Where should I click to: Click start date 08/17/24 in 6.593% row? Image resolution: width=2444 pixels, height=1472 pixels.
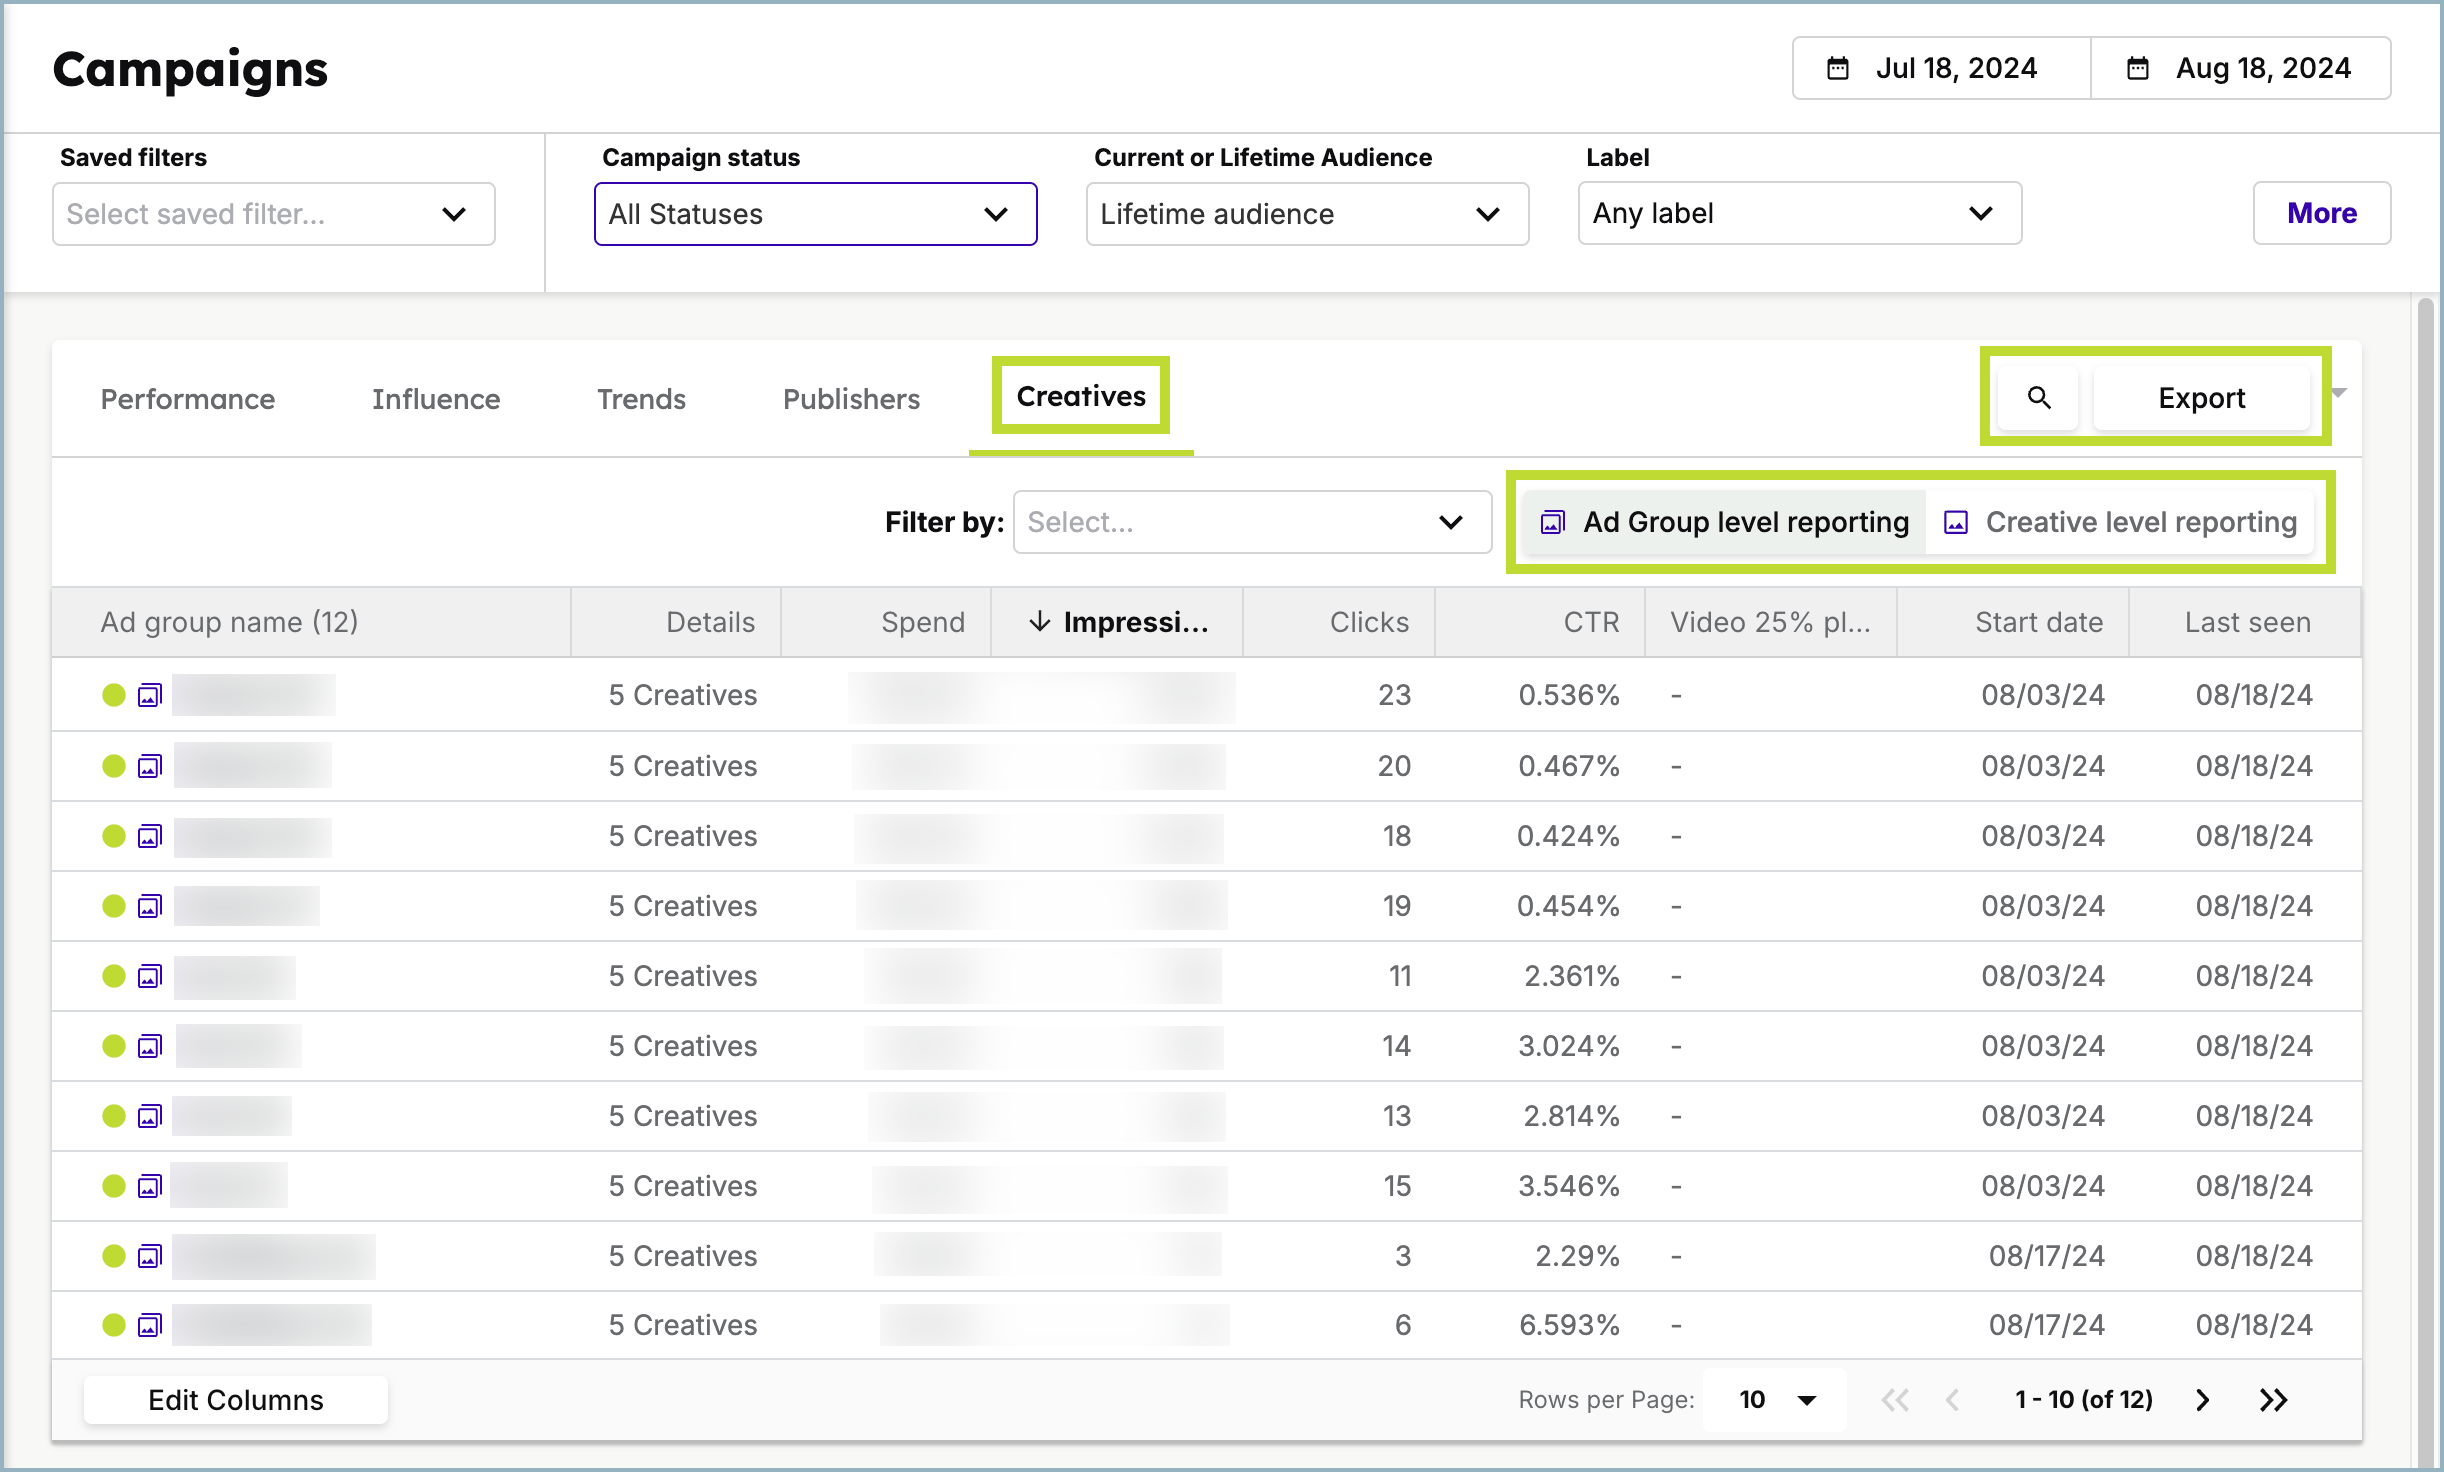tap(2046, 1325)
